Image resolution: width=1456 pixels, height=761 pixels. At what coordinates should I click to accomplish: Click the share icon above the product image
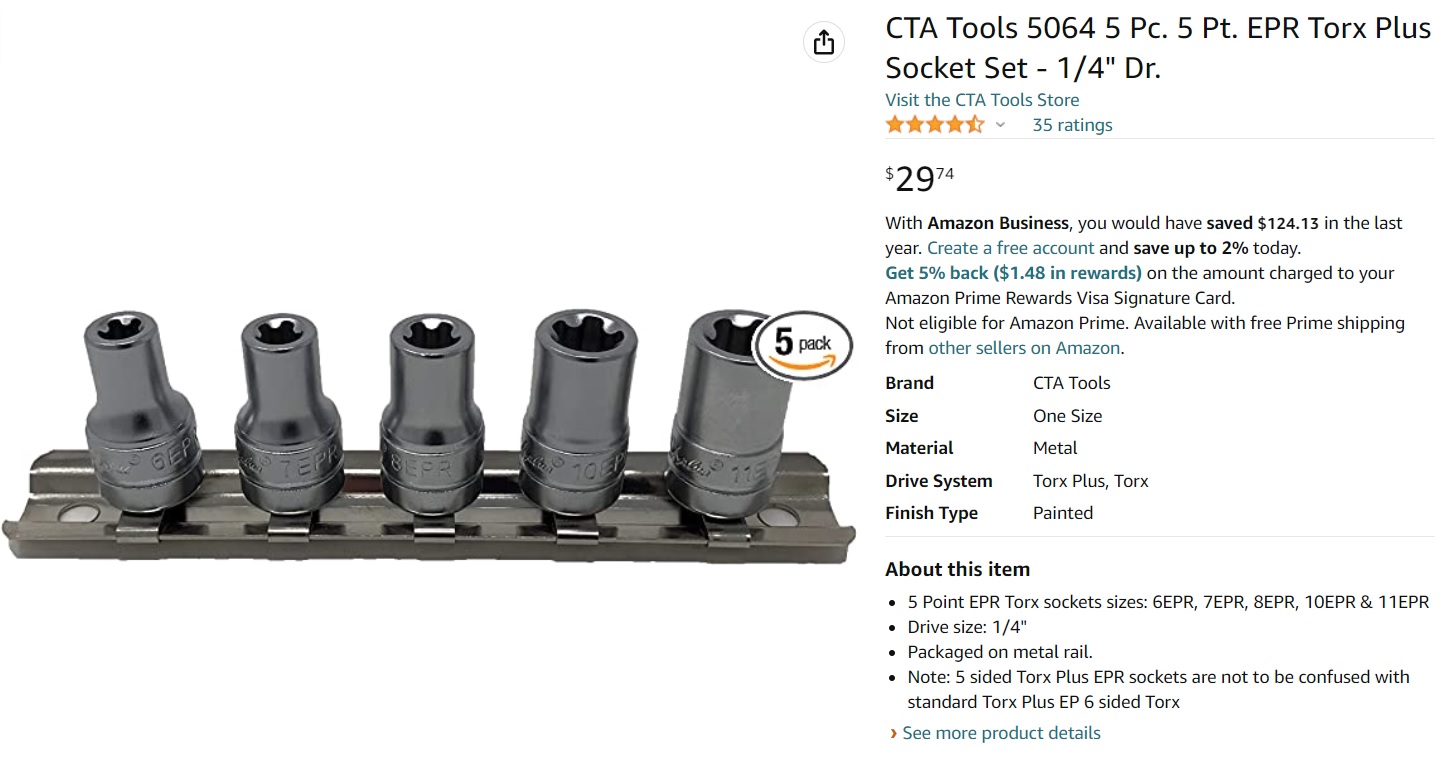823,42
